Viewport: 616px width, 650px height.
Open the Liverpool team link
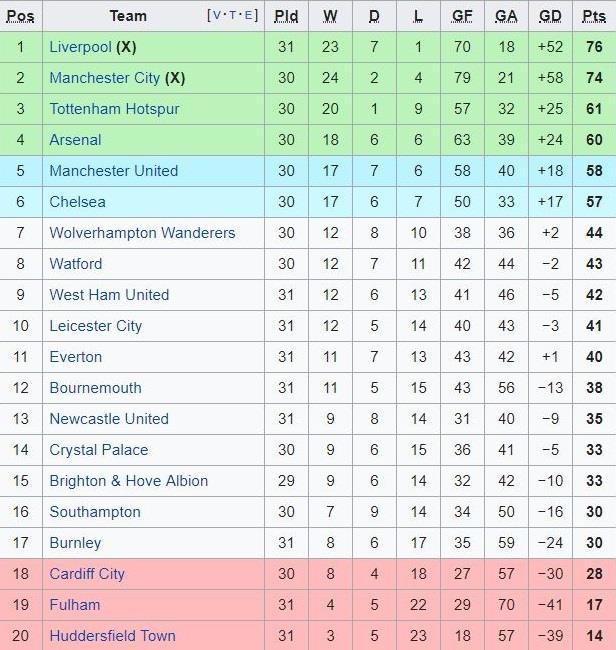point(80,47)
